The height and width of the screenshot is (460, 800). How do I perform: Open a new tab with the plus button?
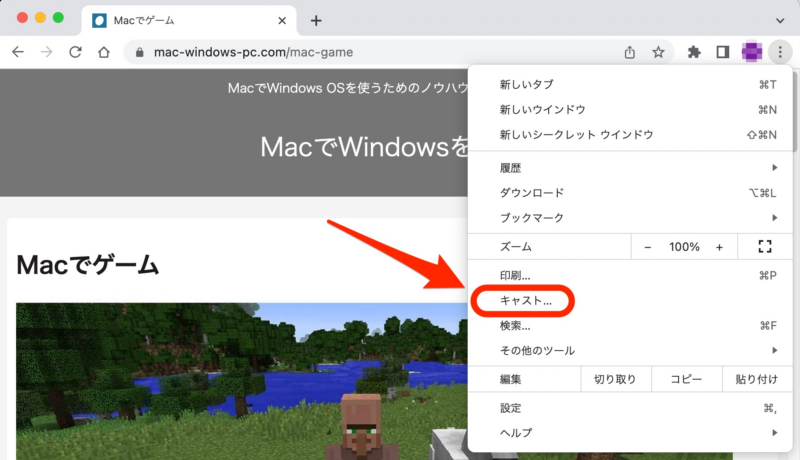[x=316, y=20]
